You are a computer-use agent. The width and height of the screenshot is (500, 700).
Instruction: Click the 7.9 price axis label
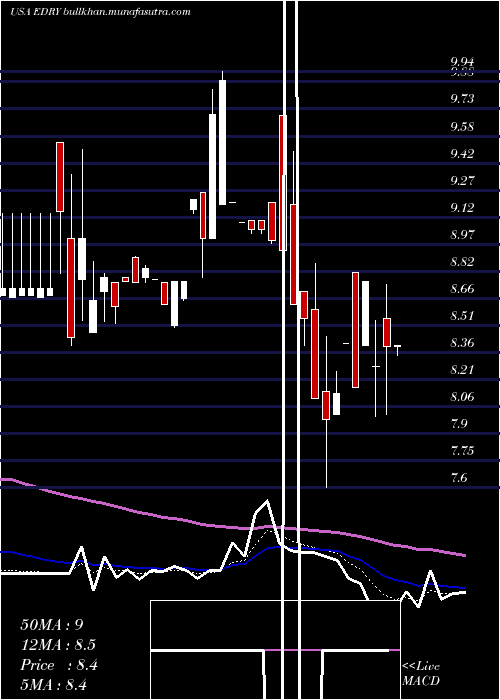point(458,423)
